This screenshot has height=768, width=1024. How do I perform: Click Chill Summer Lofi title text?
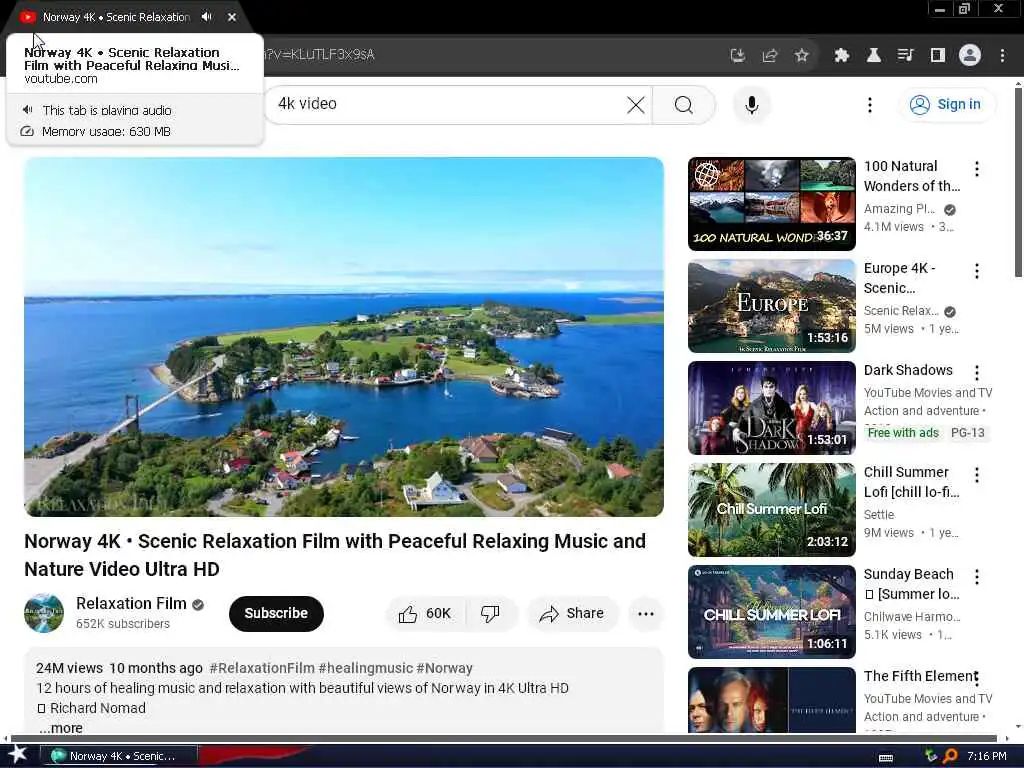[912, 482]
